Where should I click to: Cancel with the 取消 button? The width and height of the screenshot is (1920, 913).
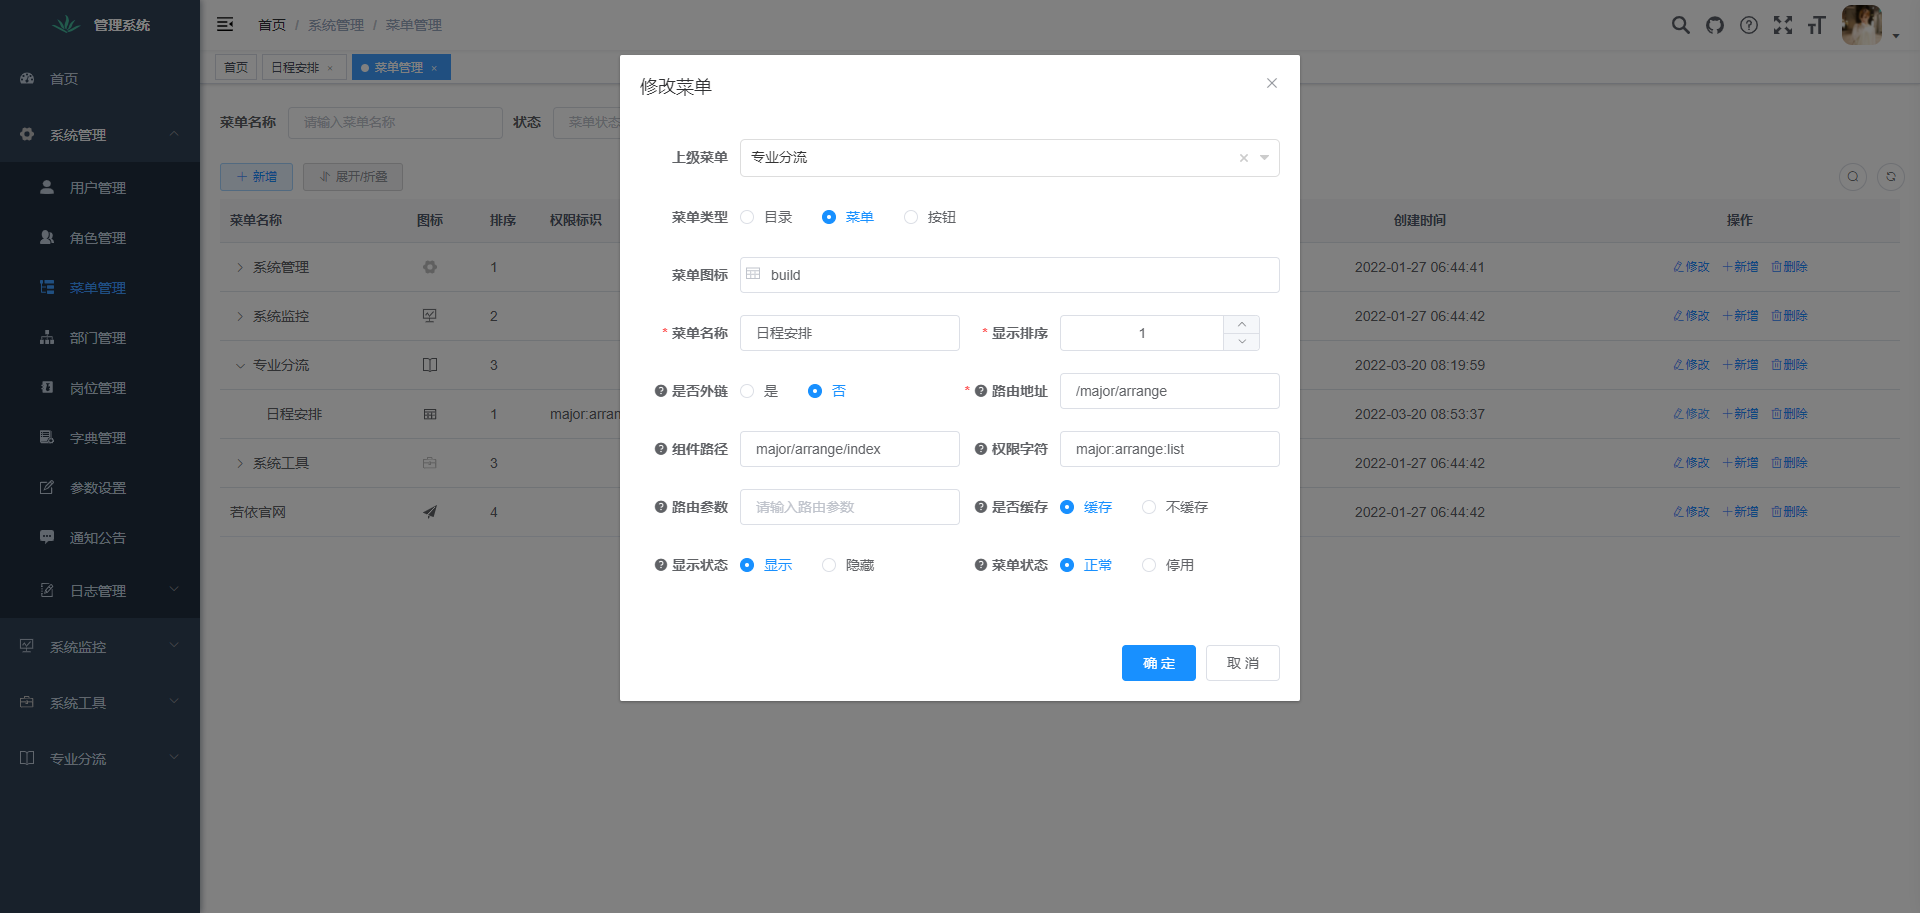click(1243, 663)
